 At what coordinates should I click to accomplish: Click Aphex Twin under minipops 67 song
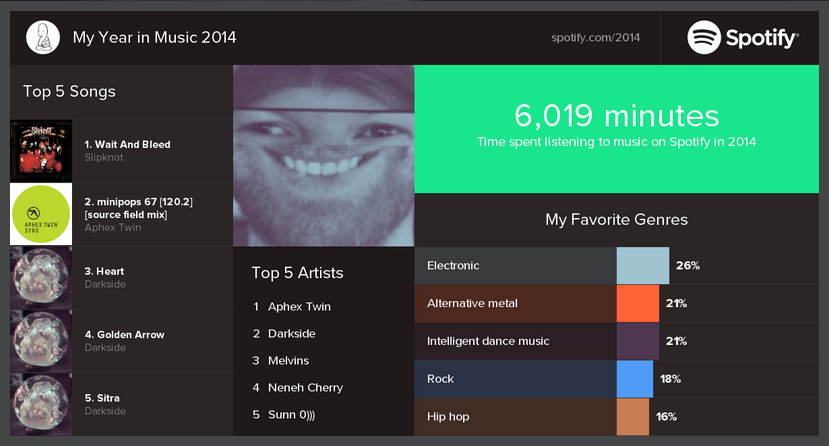pyautogui.click(x=113, y=228)
